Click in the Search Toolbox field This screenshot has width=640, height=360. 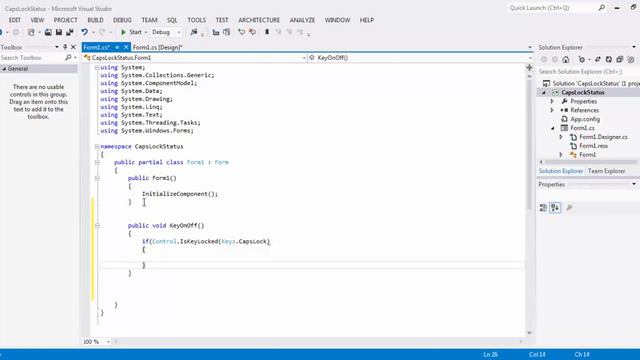[x=32, y=58]
